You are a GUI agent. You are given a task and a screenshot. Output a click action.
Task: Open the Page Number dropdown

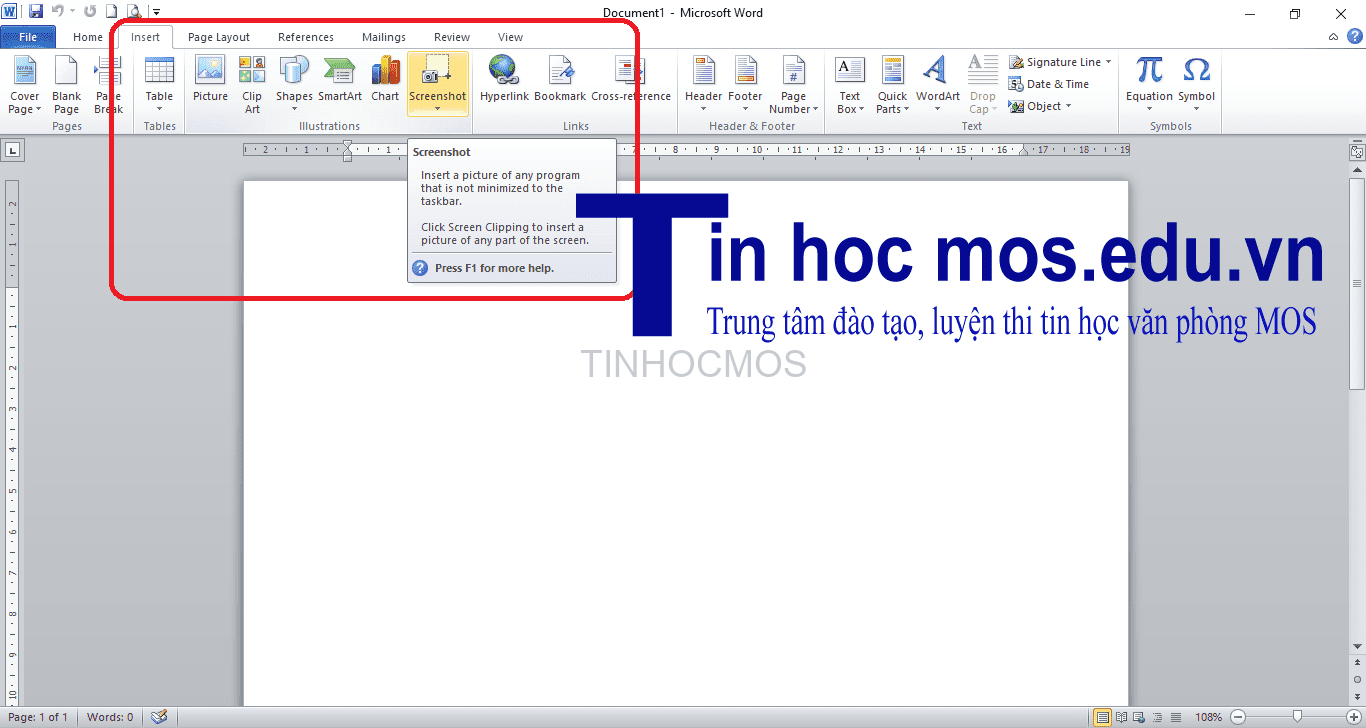(x=793, y=85)
